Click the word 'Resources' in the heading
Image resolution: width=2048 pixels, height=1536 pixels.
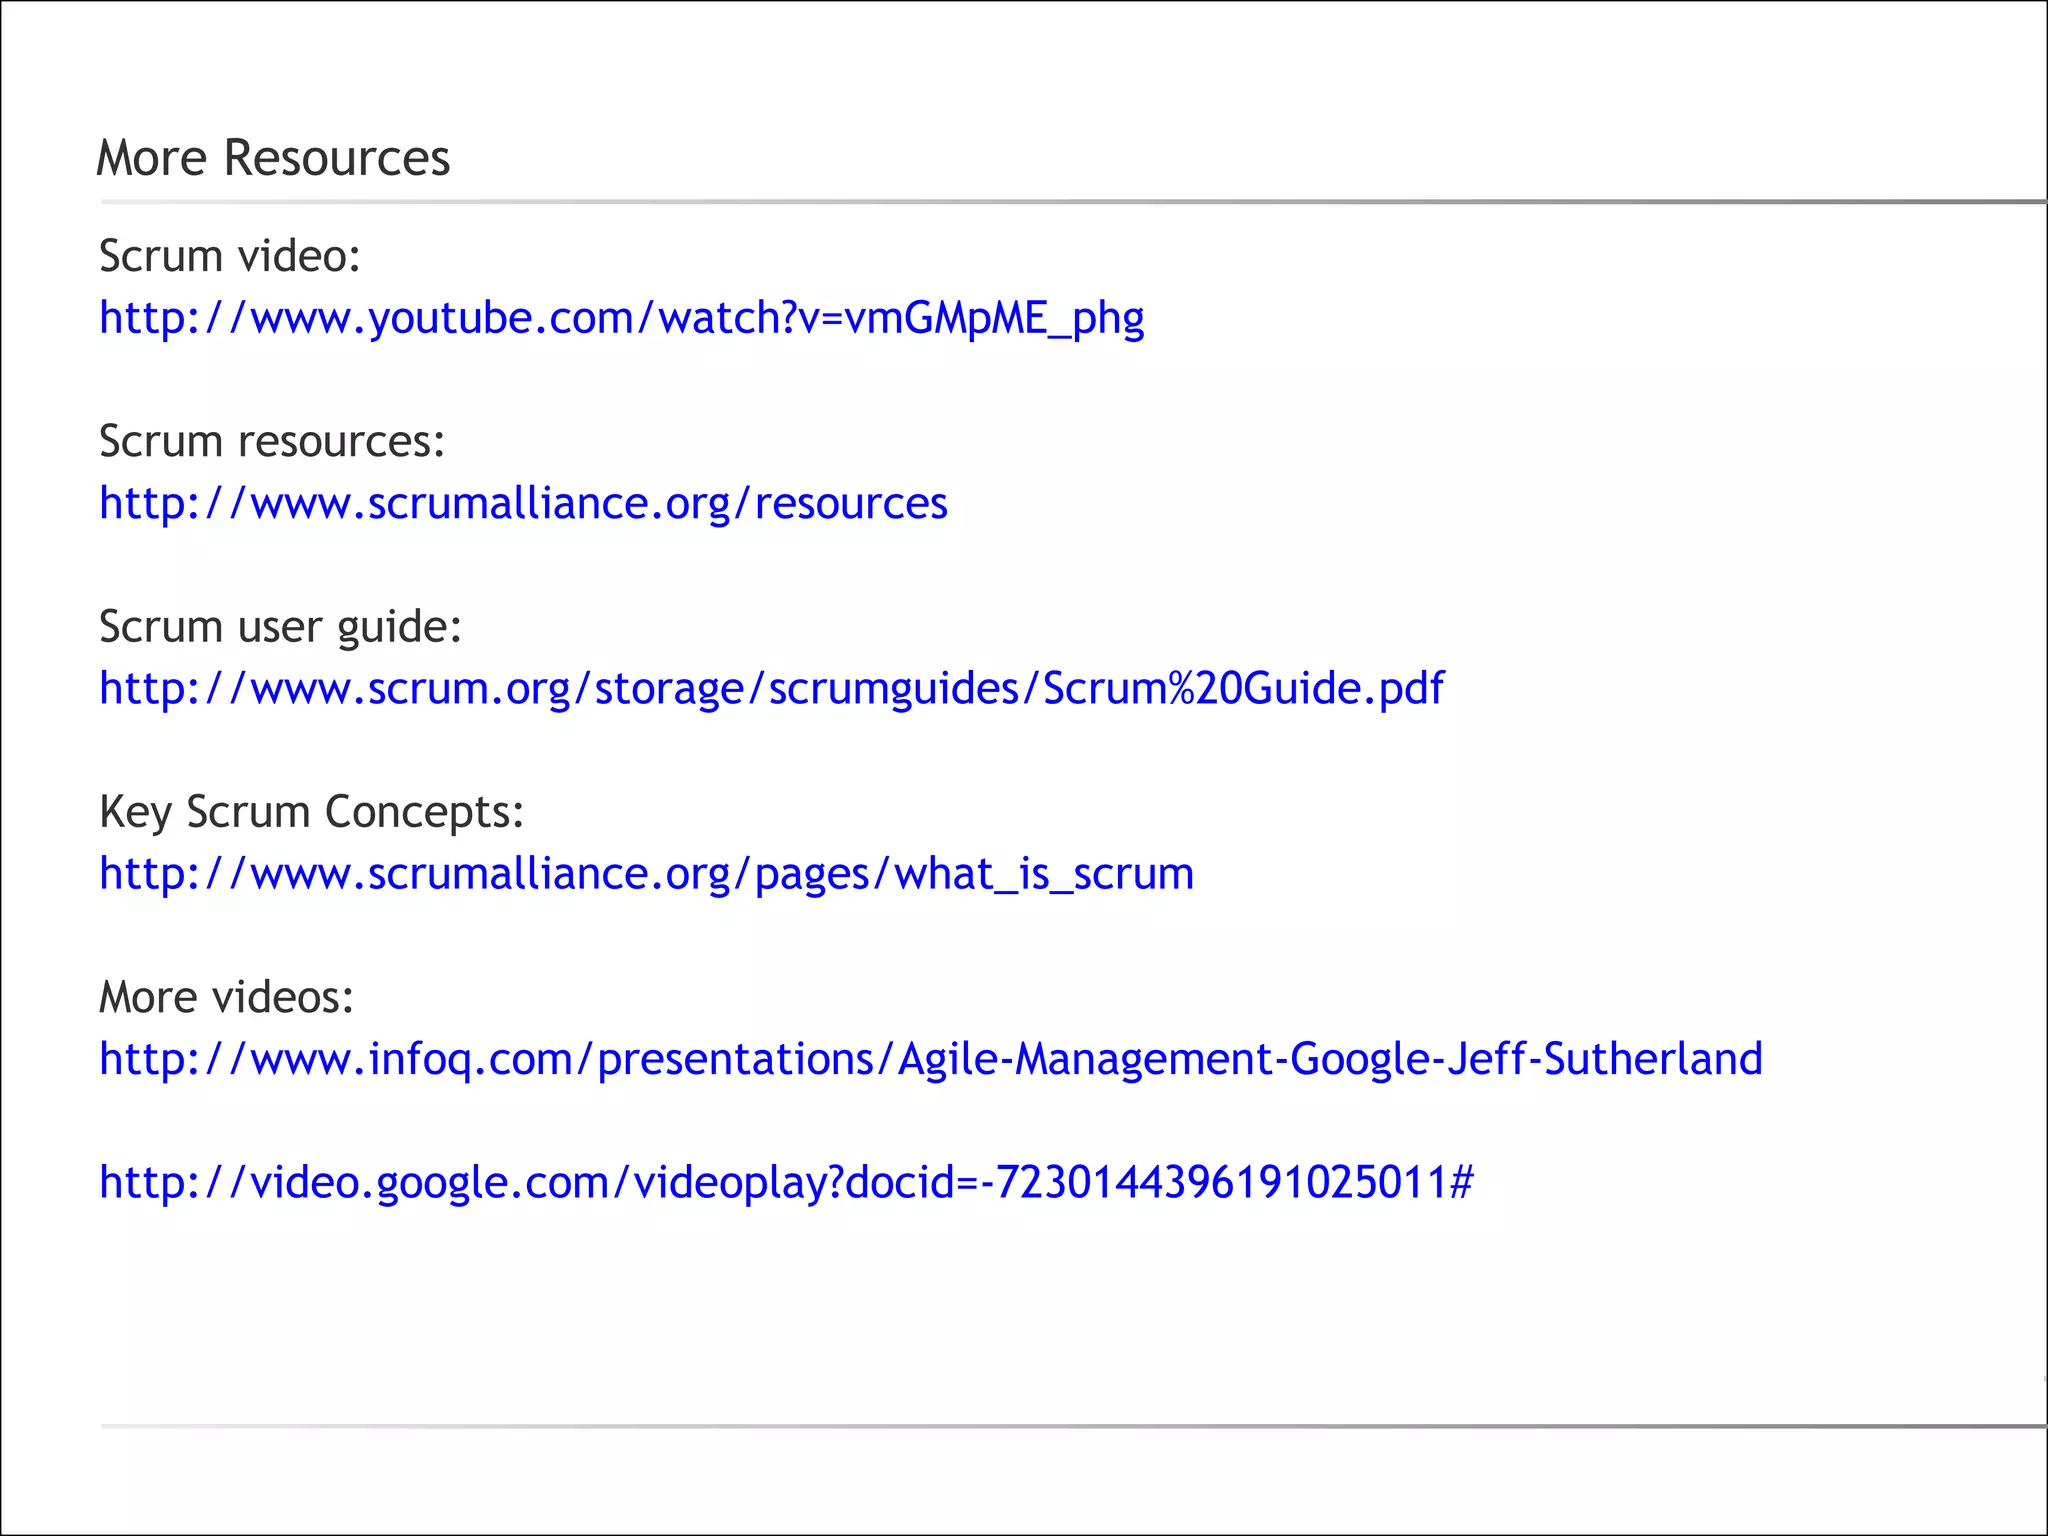[x=336, y=158]
